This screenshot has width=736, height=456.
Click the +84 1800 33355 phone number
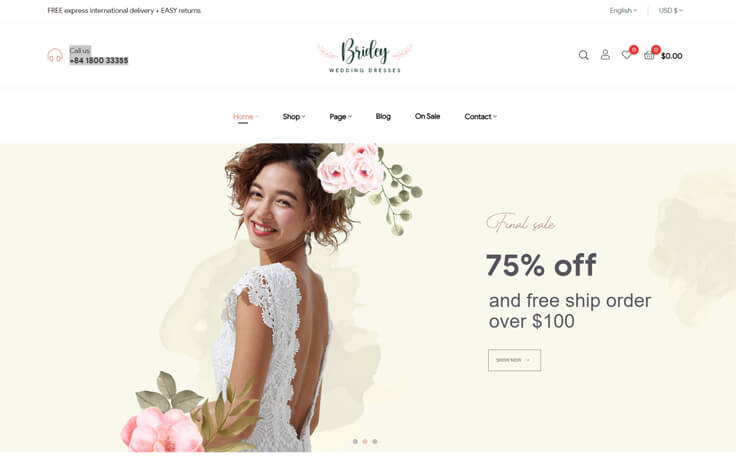(99, 61)
